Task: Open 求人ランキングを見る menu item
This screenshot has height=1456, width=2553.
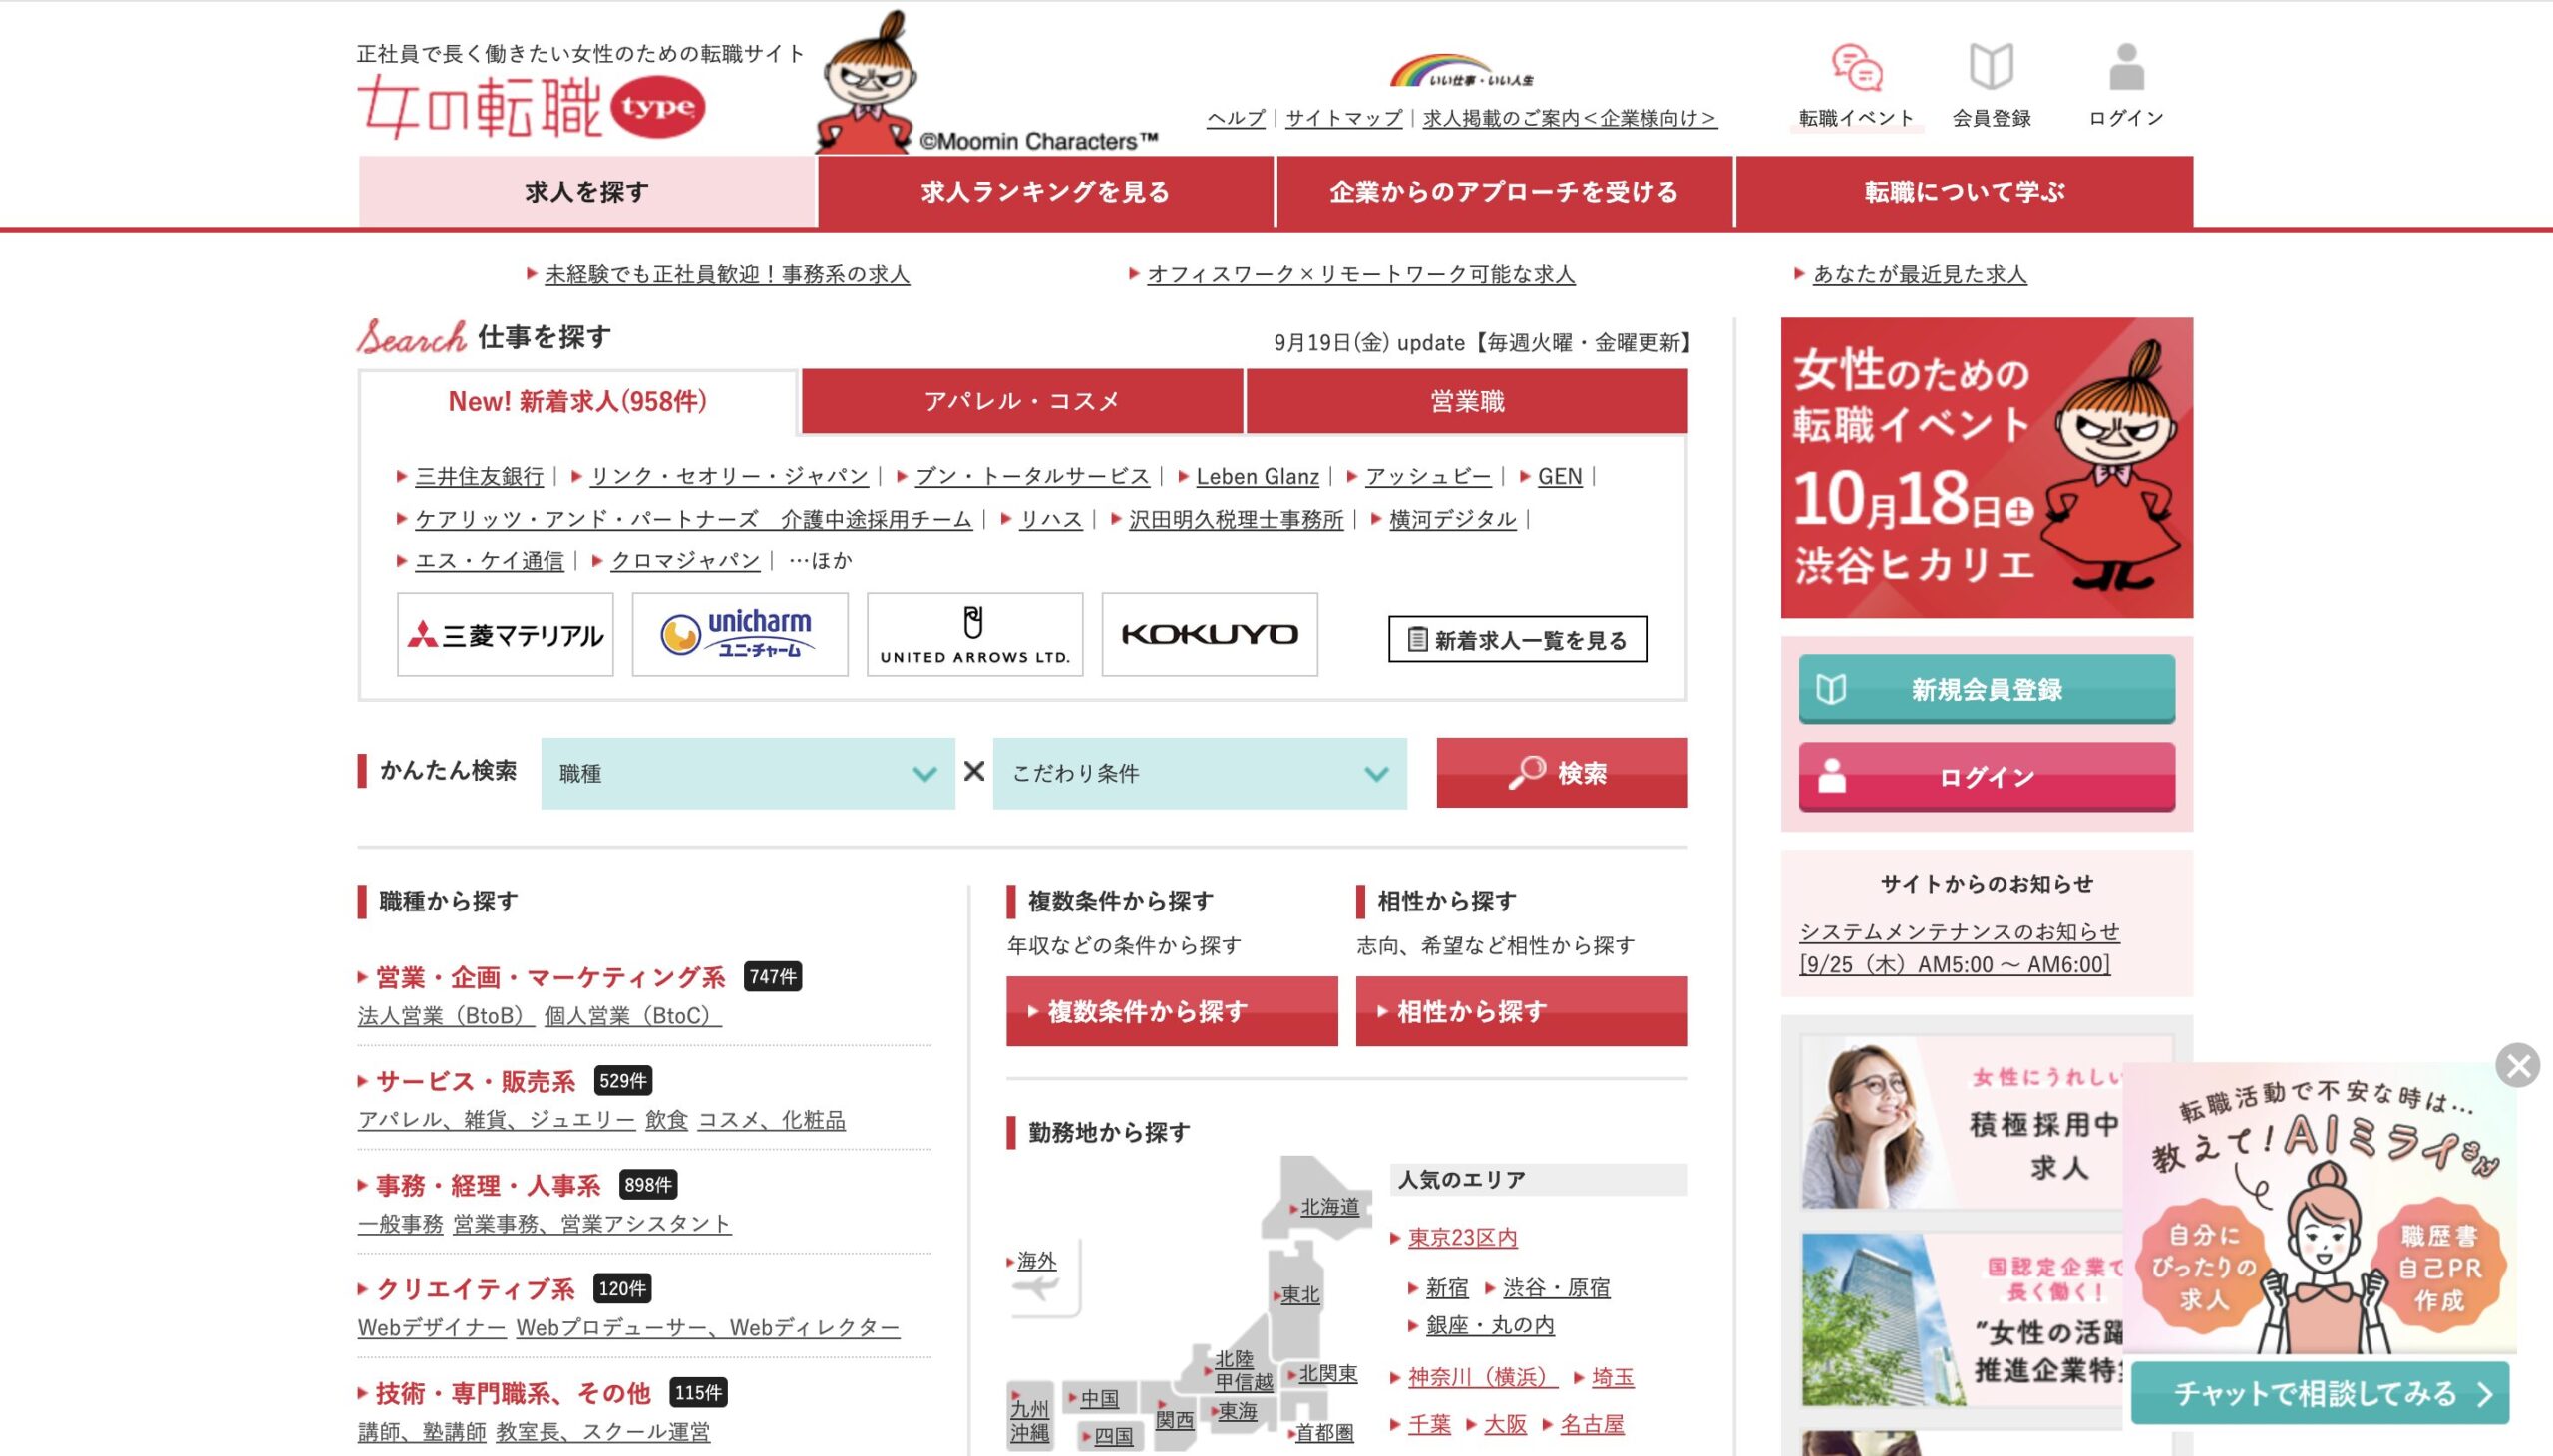Action: click(1045, 192)
